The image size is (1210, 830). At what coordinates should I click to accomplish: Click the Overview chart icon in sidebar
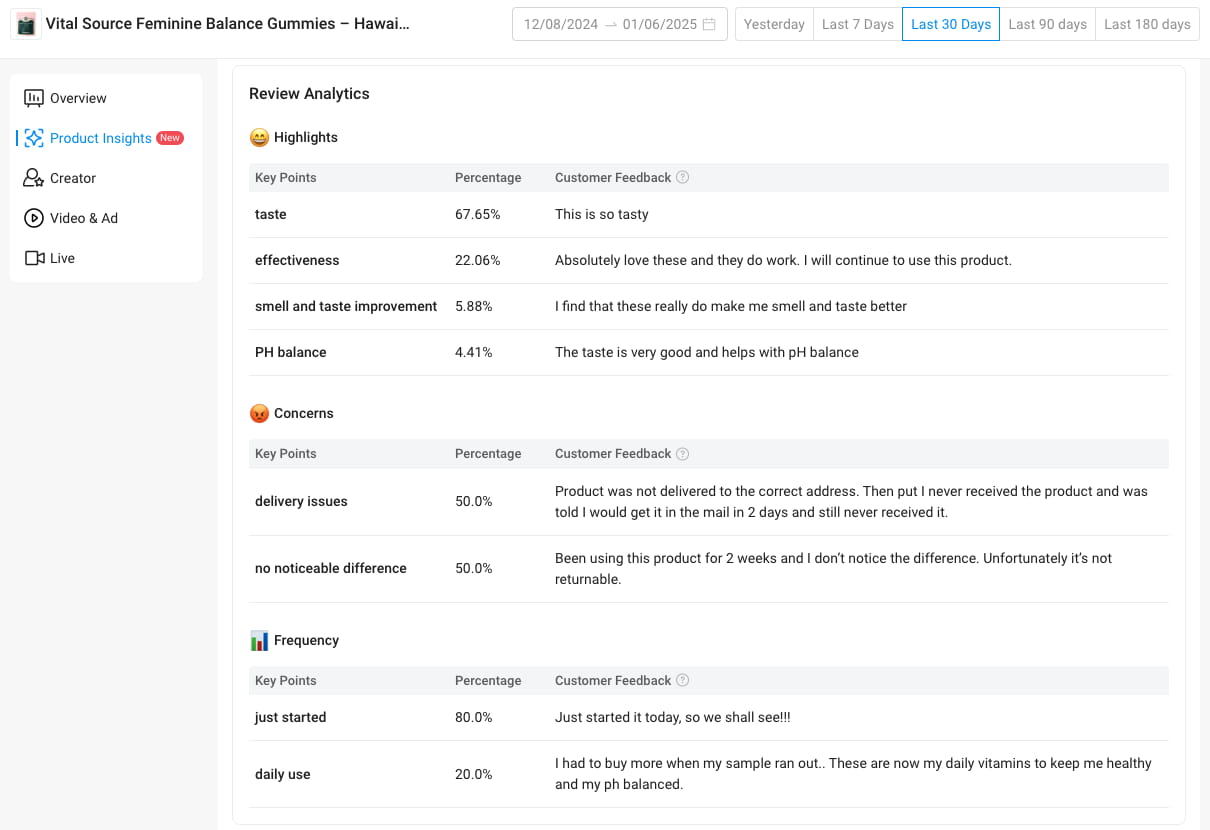34,98
